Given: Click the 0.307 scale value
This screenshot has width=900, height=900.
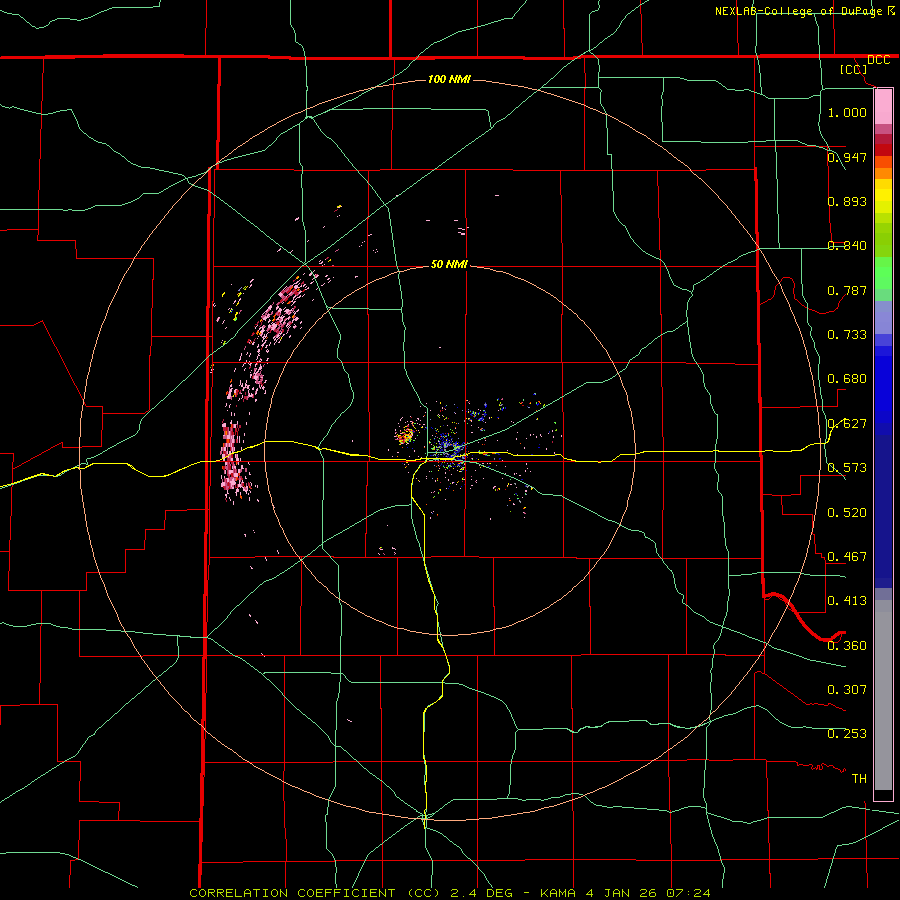Looking at the screenshot, I should 847,690.
